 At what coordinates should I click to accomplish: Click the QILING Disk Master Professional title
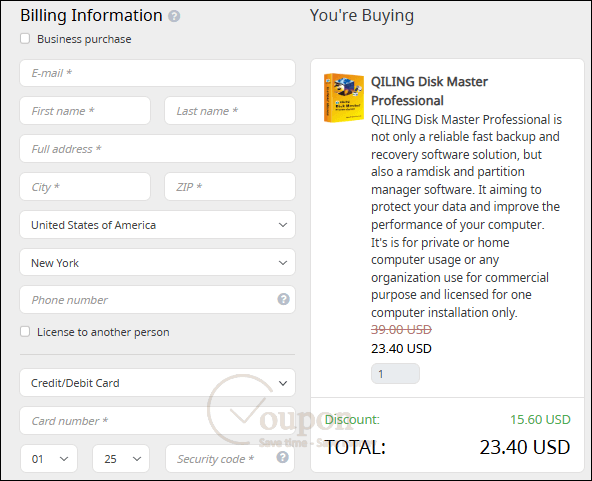429,91
